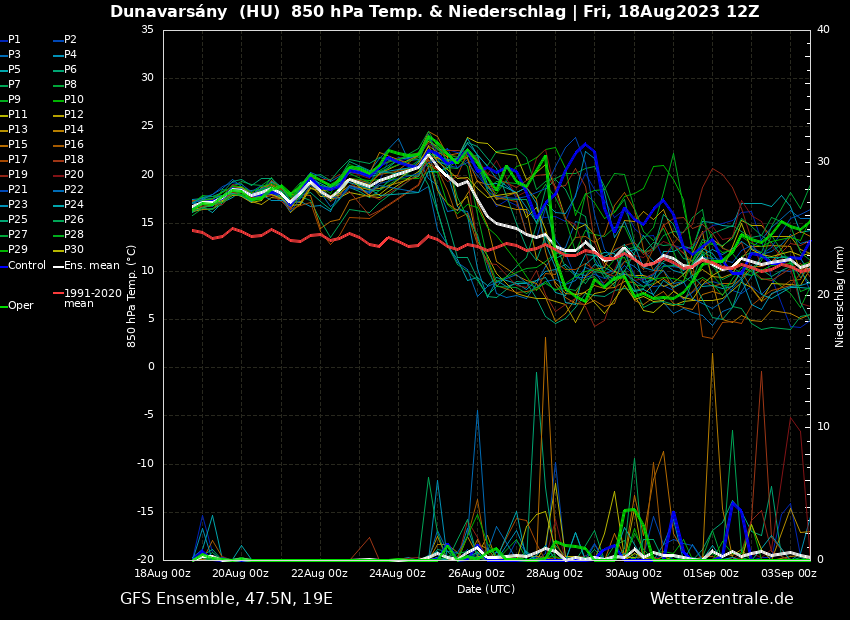Select the P22 legend label
The image size is (850, 620).
coord(74,190)
